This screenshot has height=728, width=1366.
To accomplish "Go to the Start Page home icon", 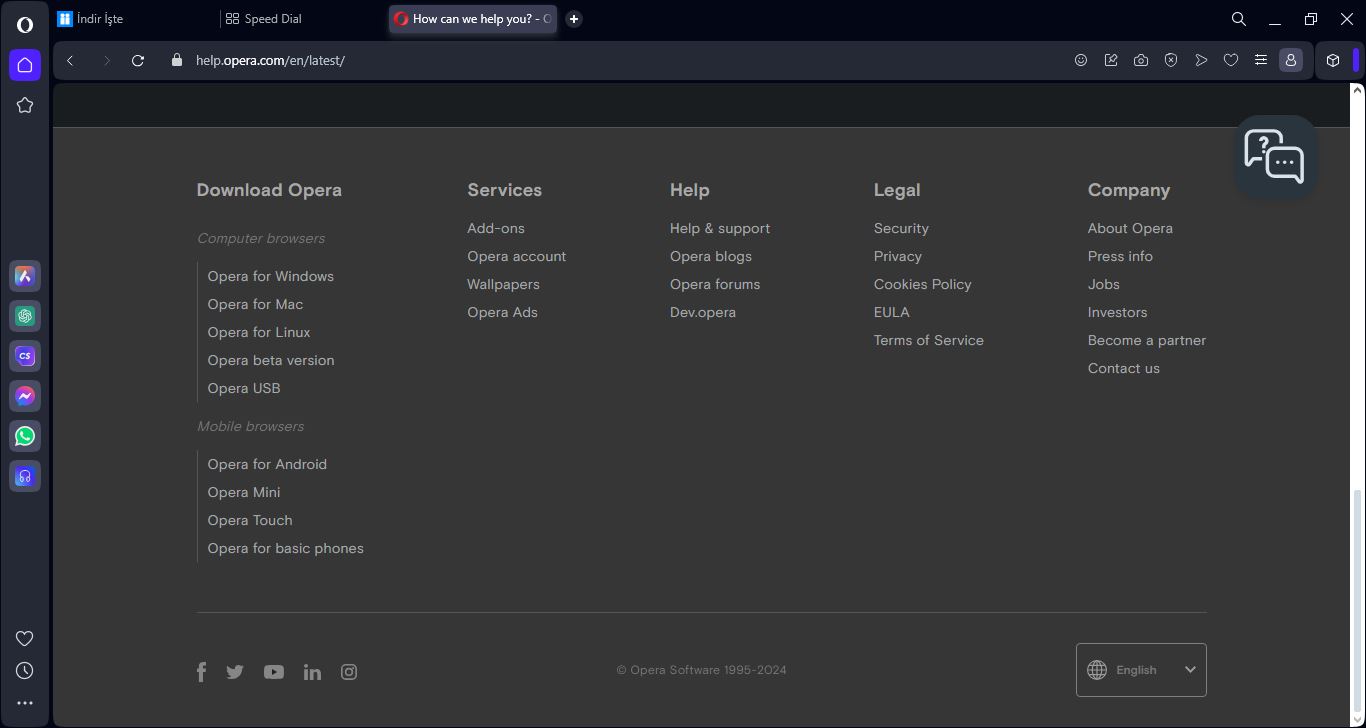I will tap(25, 65).
